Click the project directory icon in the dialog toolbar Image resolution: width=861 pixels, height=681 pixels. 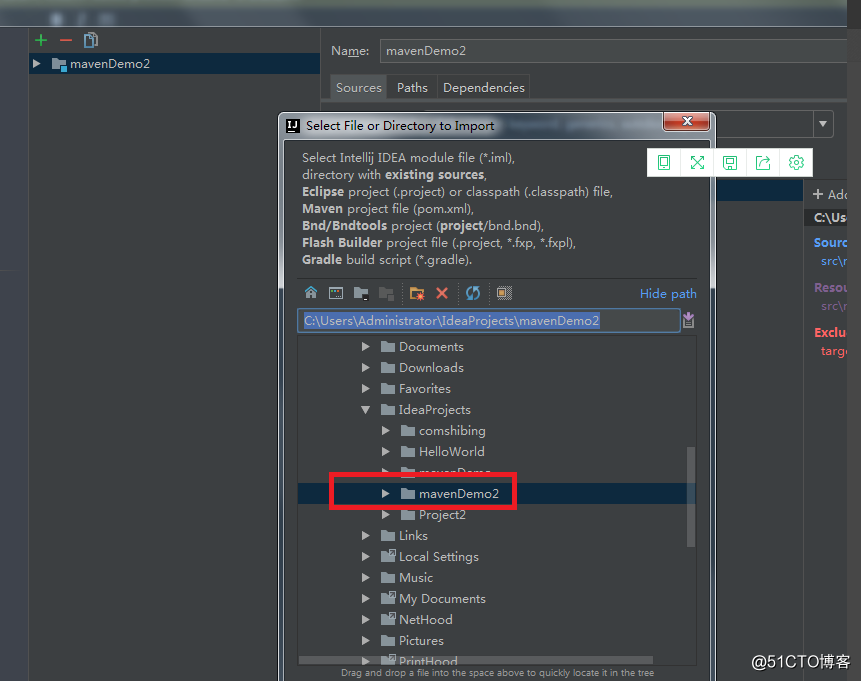[x=361, y=293]
